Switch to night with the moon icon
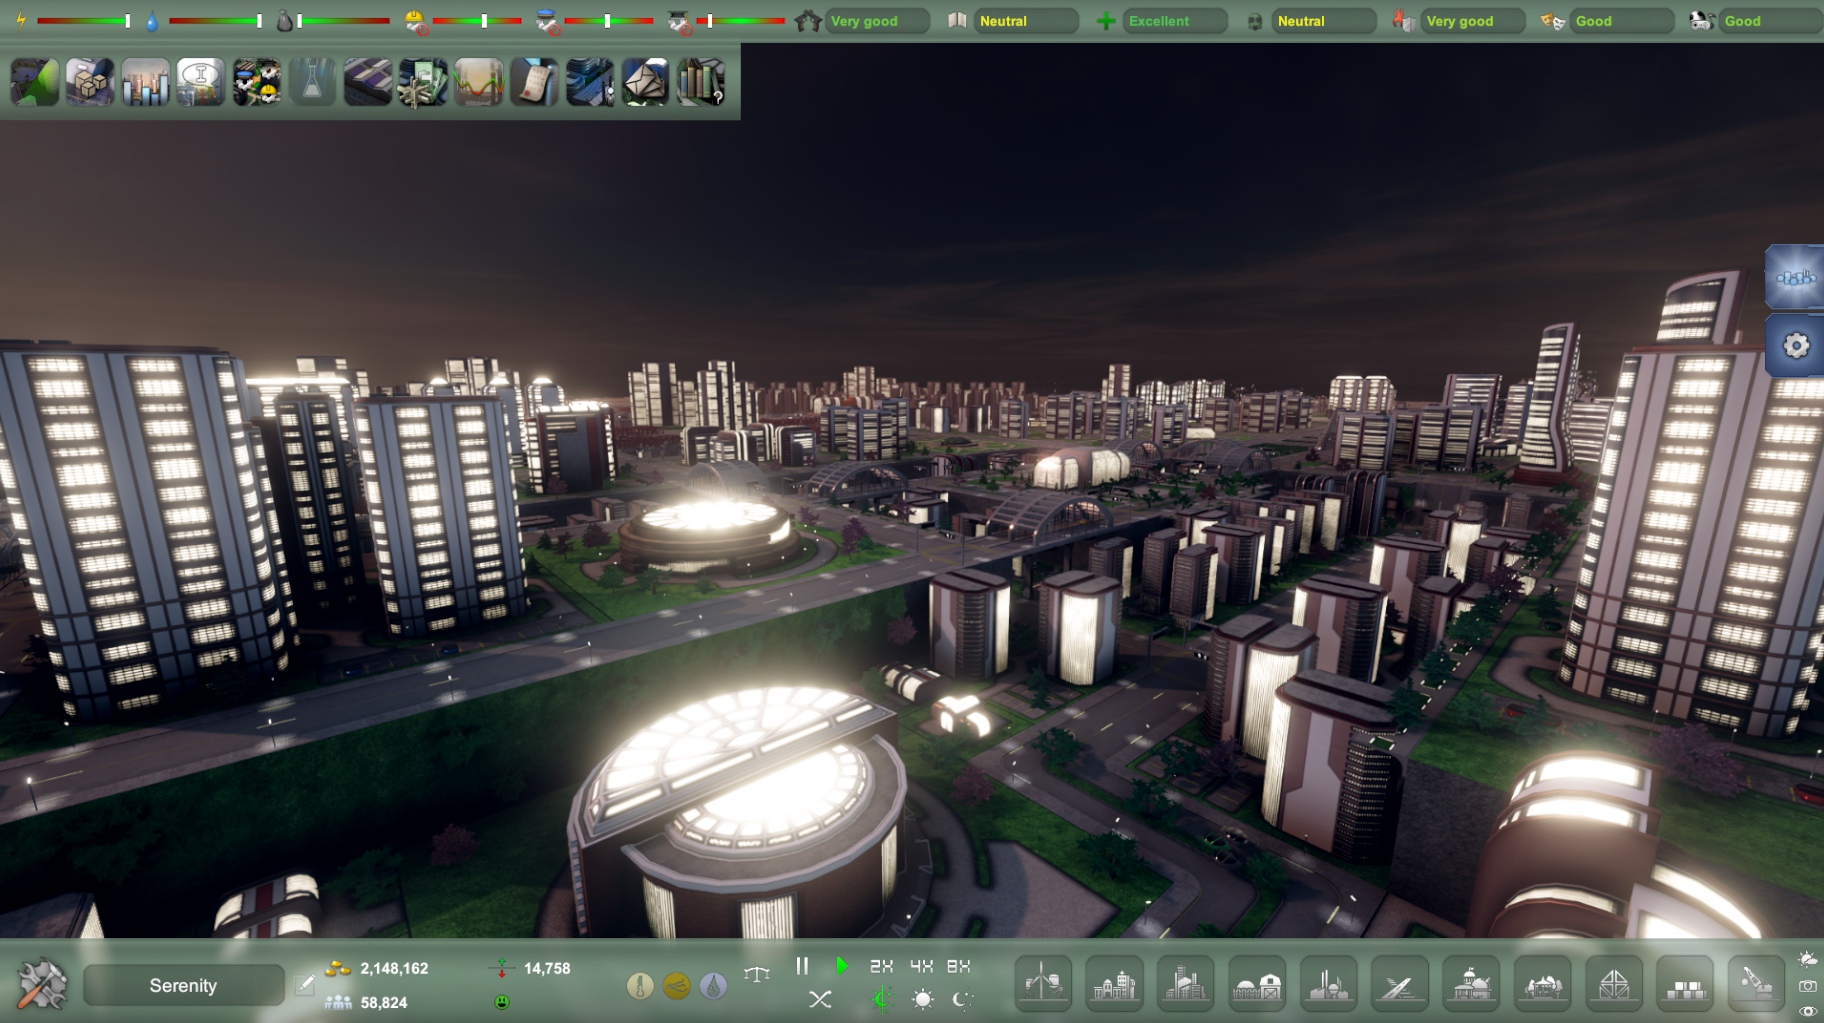The height and width of the screenshot is (1023, 1824). tap(962, 999)
